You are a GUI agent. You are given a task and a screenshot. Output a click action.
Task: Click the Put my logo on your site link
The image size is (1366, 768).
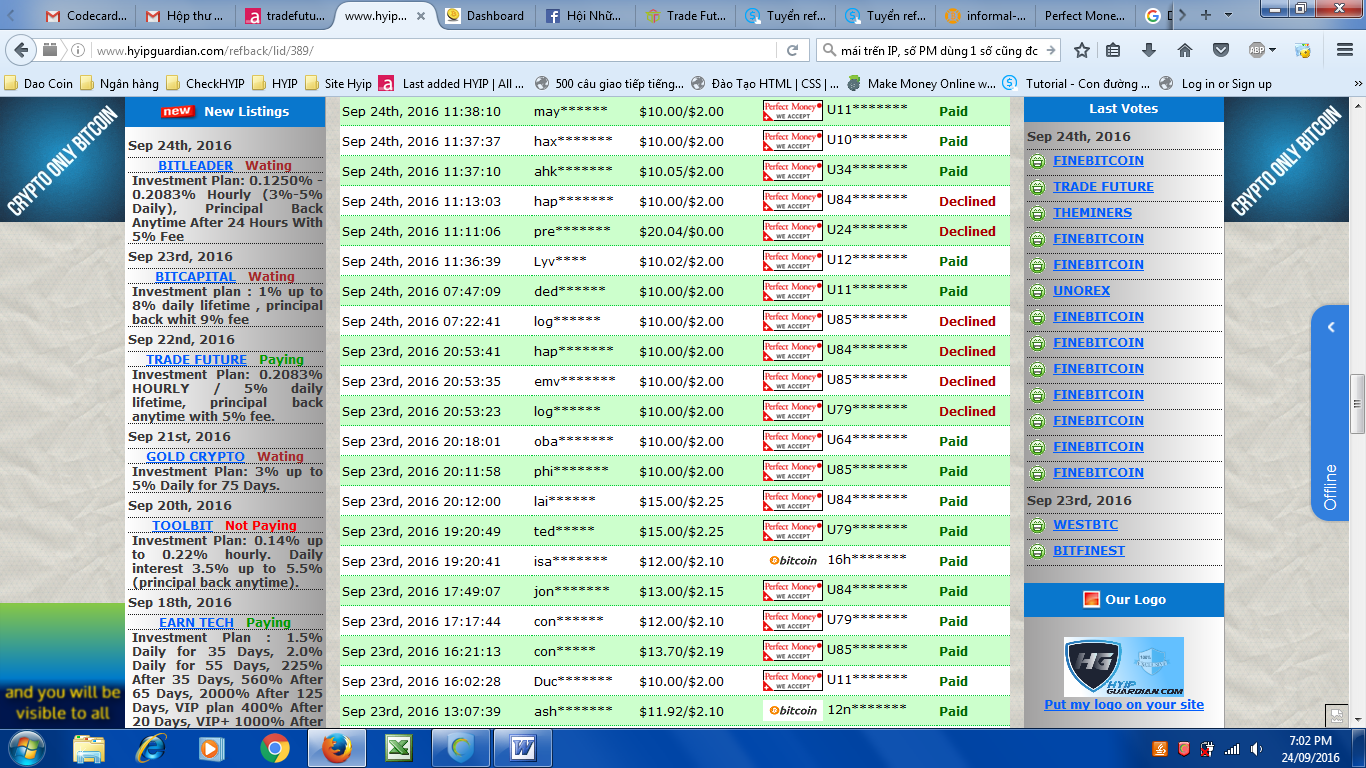click(x=1124, y=705)
